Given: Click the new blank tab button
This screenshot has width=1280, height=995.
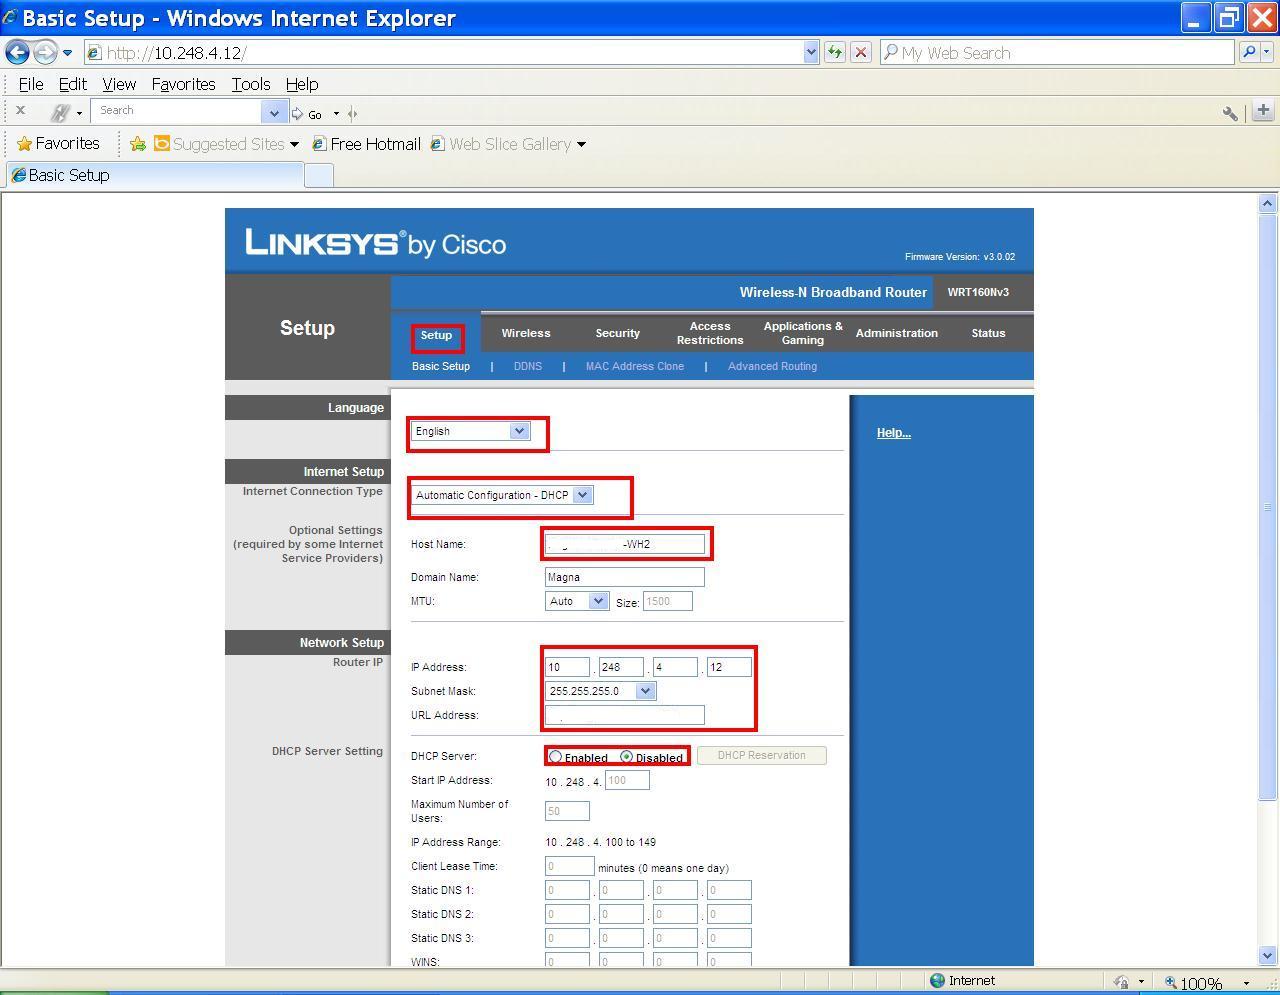Looking at the screenshot, I should 318,175.
